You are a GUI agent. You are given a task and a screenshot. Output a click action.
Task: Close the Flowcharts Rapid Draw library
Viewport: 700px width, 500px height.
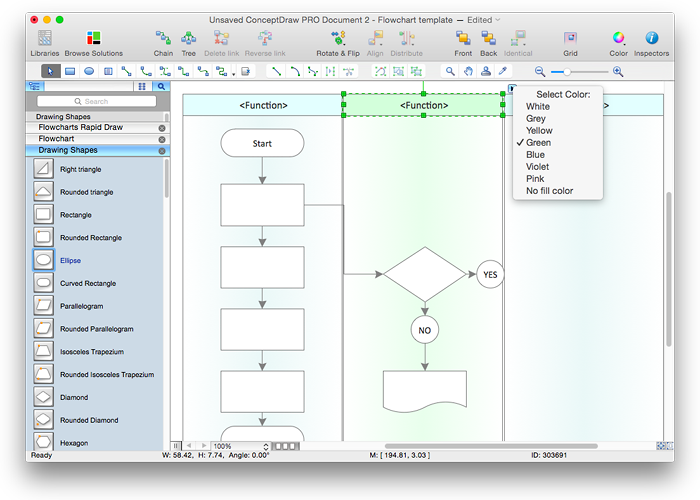click(162, 128)
